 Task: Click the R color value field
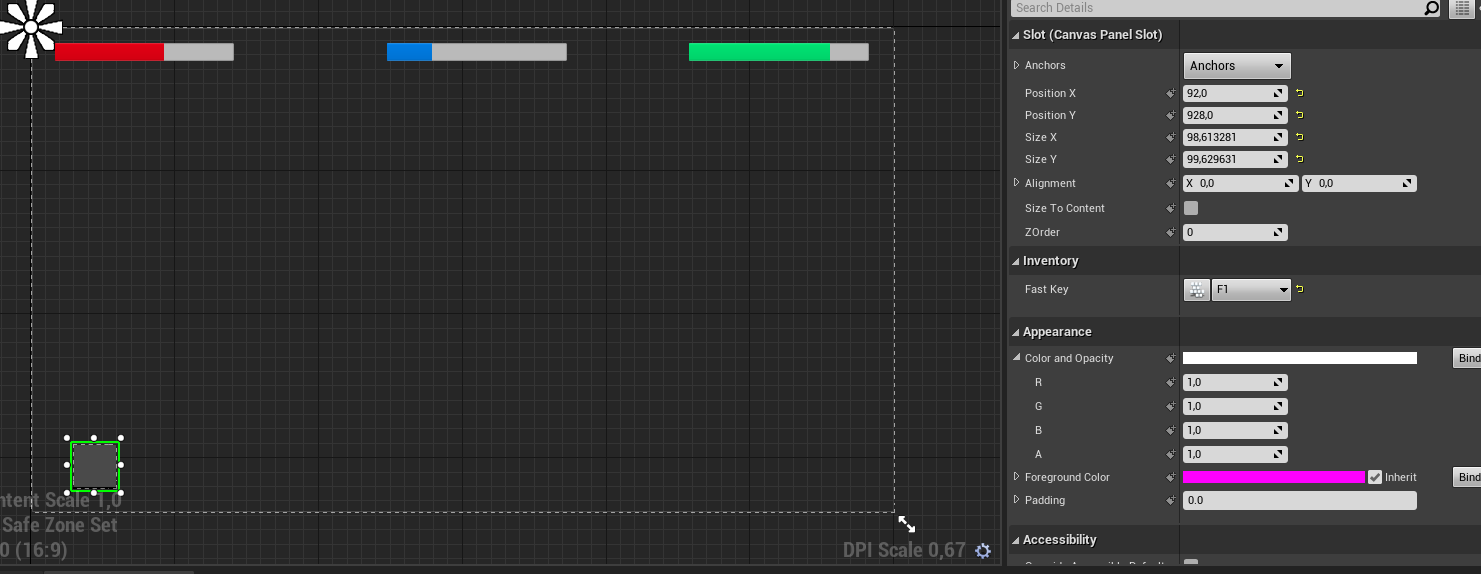pos(1235,382)
